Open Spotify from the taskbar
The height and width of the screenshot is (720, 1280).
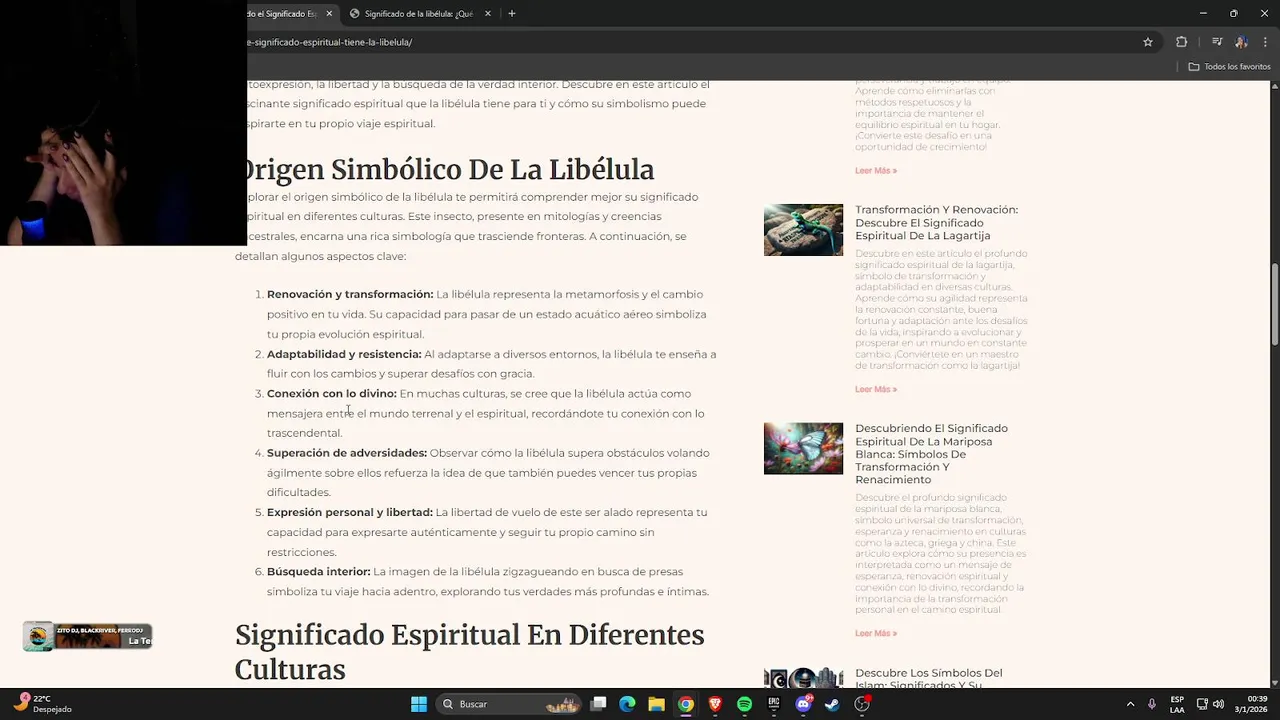pos(744,704)
